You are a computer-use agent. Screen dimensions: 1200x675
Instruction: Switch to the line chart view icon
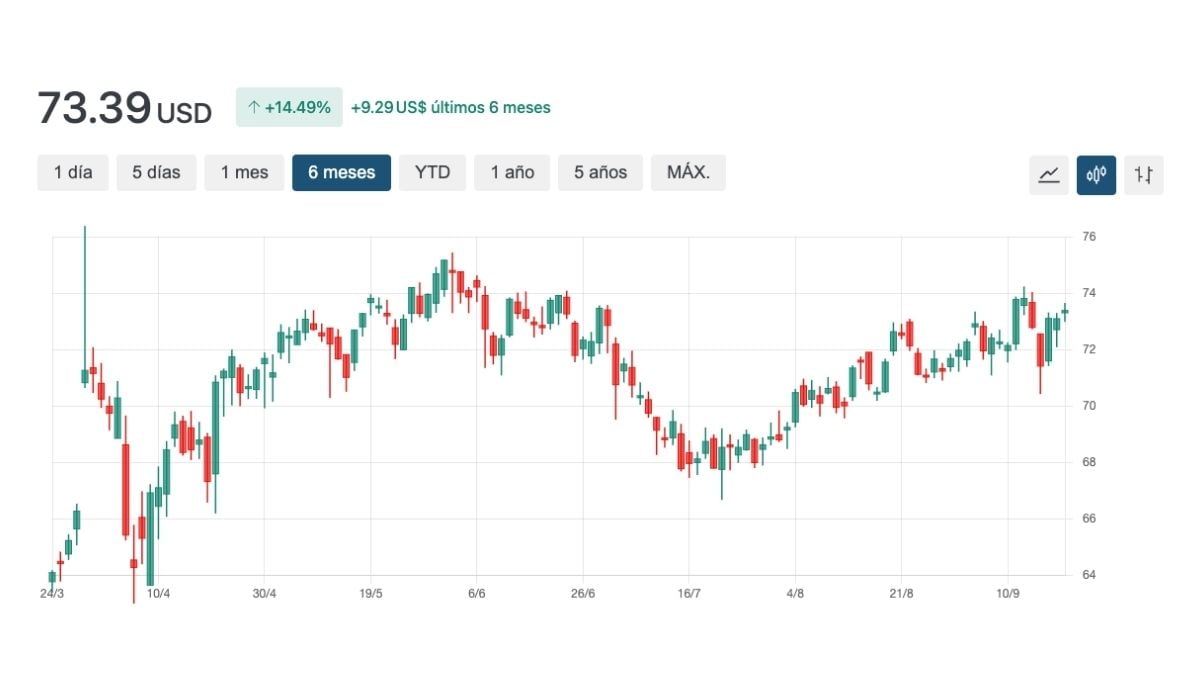1049,174
